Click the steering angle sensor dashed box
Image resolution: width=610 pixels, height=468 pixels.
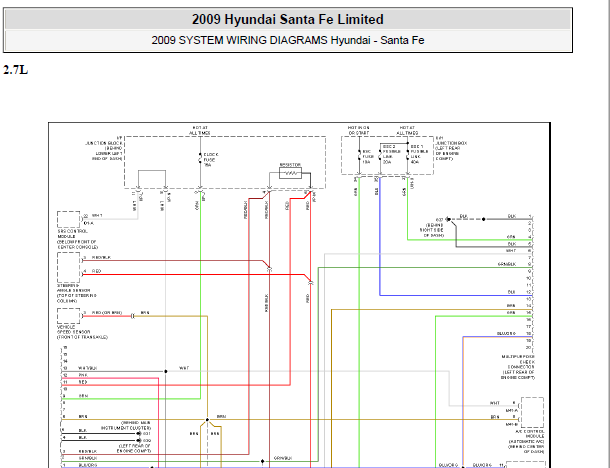click(68, 268)
